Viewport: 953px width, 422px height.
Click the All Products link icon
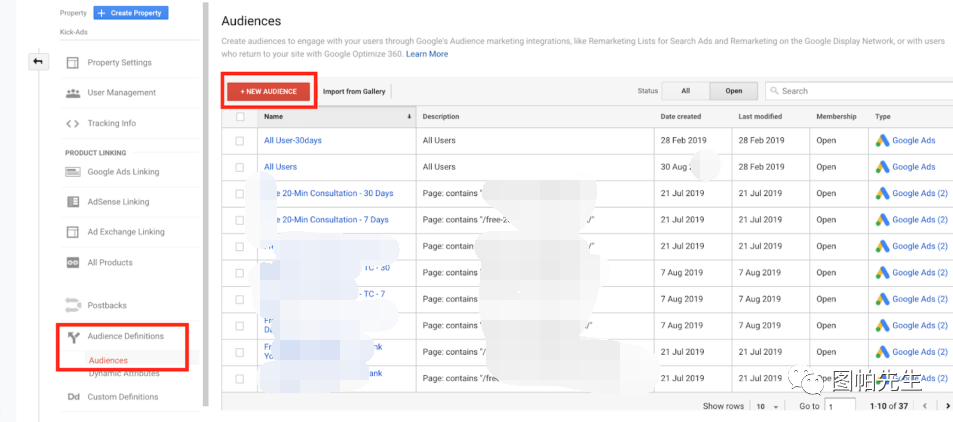(x=72, y=263)
